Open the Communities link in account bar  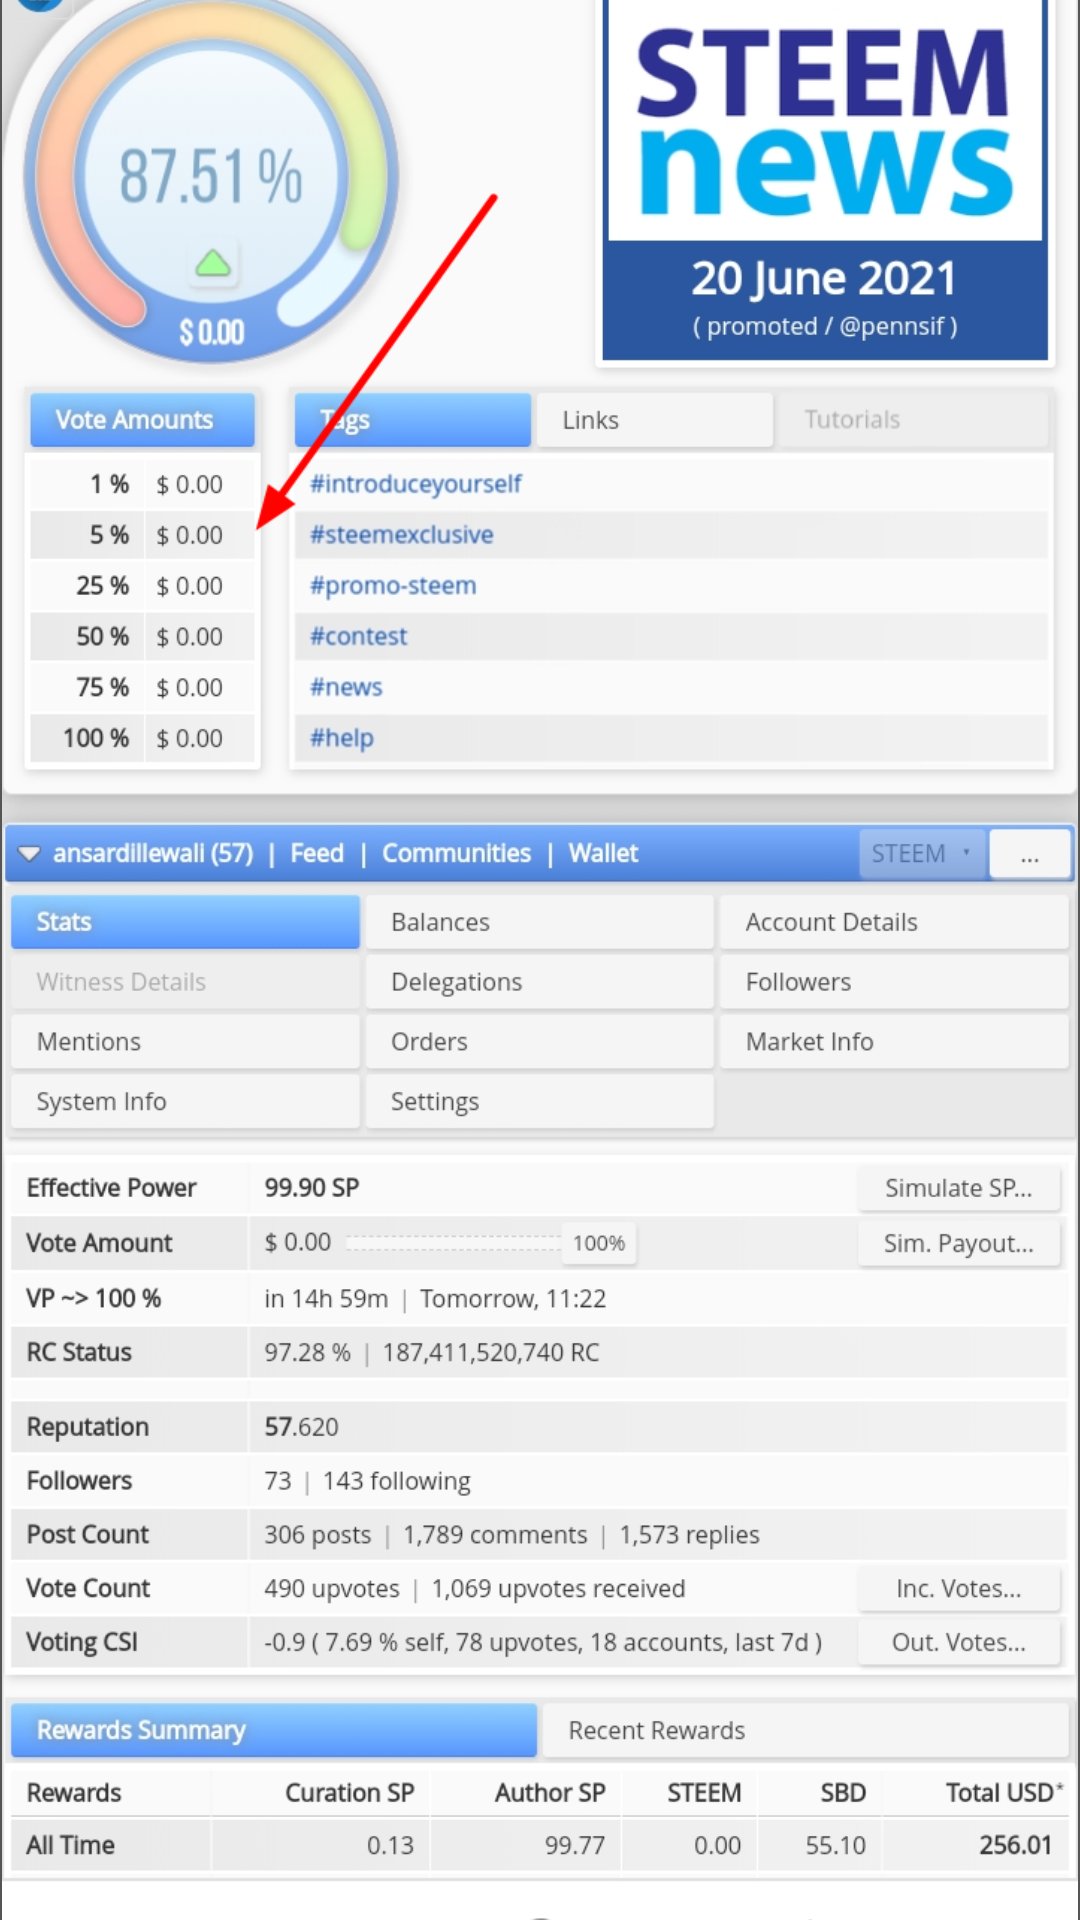pos(457,854)
